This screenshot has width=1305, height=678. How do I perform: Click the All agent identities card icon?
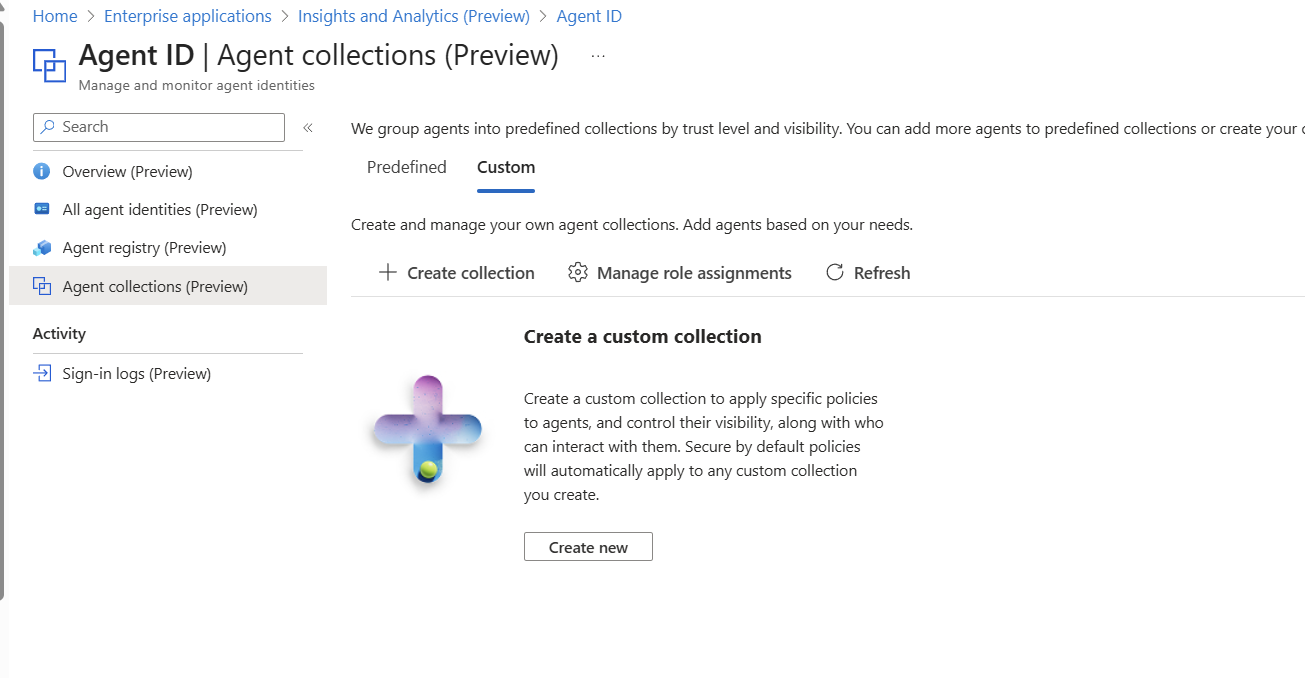[x=42, y=209]
